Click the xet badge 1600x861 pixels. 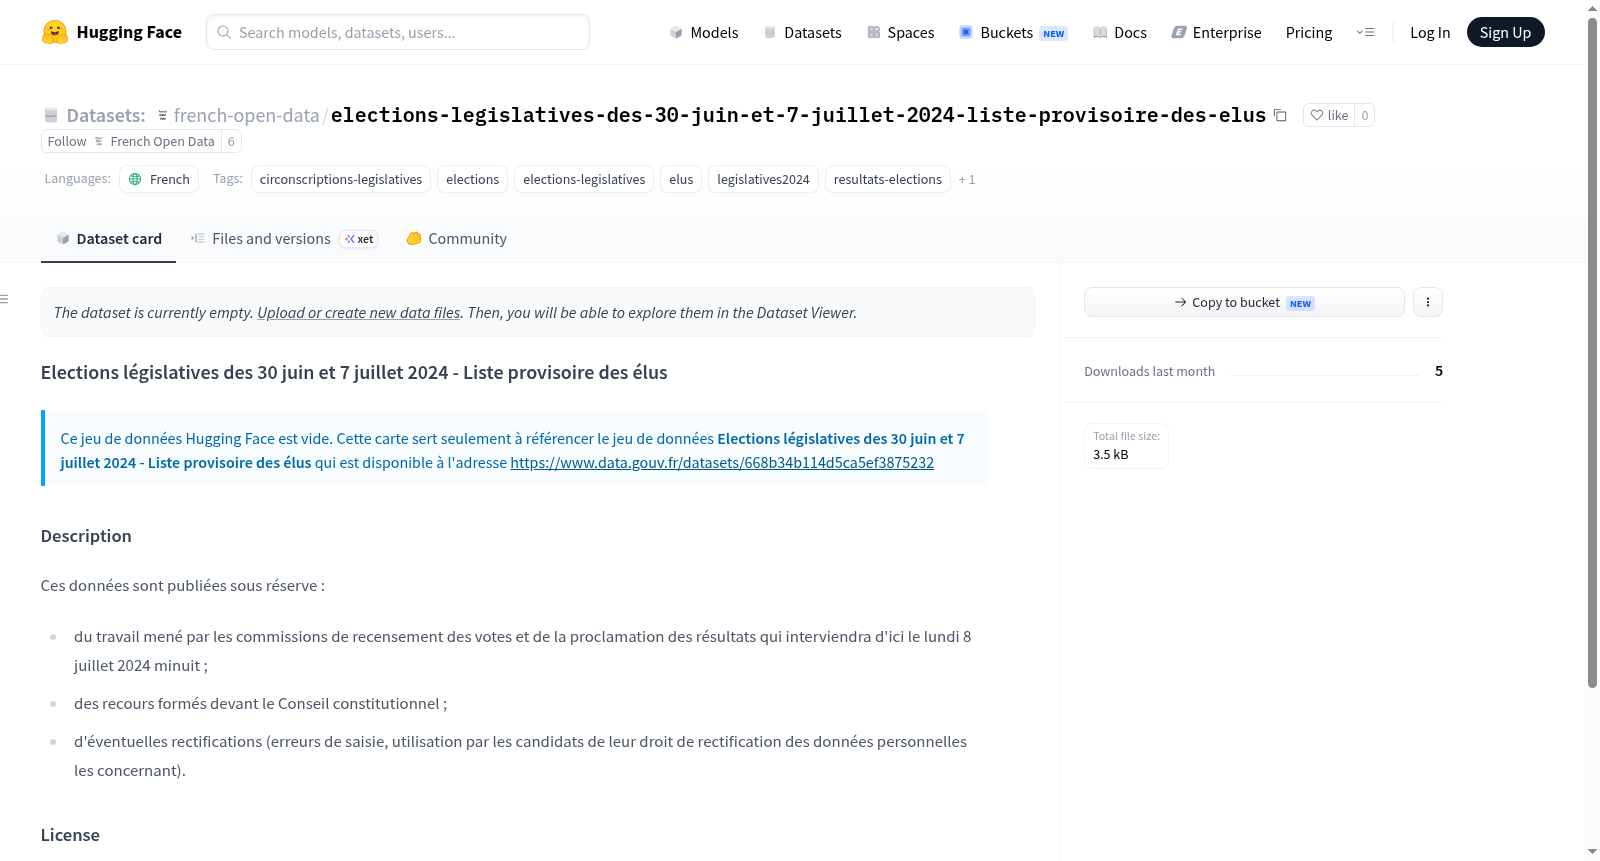(x=359, y=239)
